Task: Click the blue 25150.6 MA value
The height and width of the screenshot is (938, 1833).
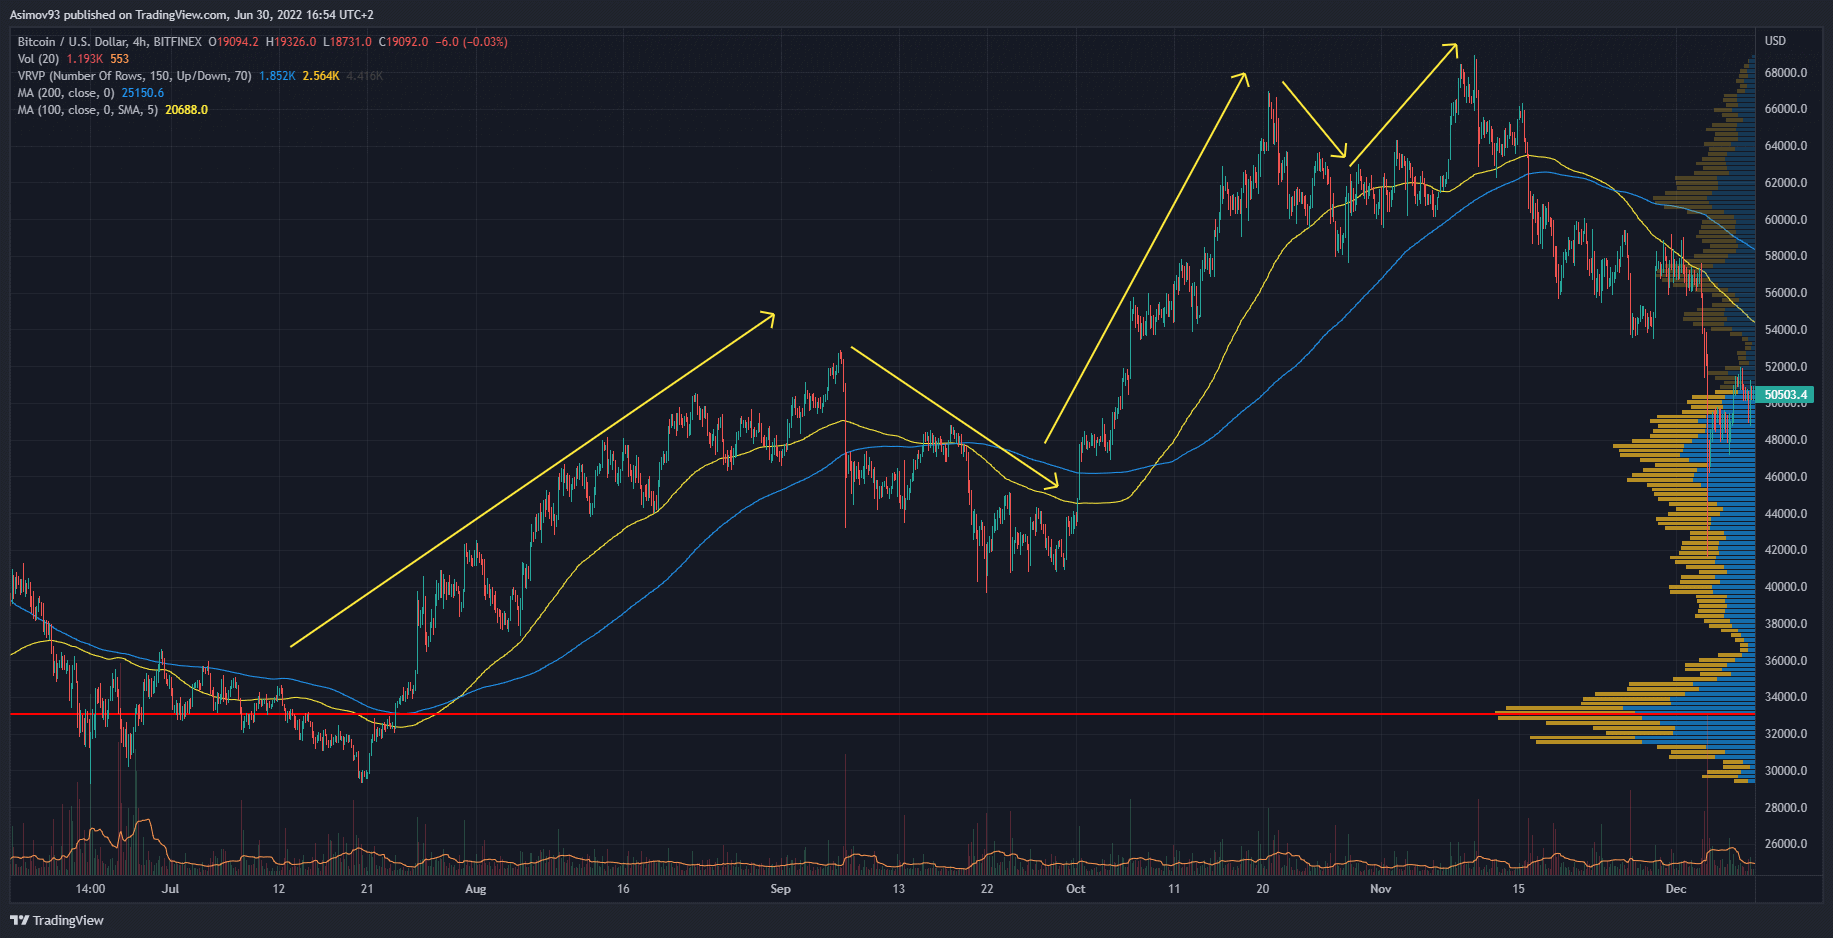Action: (x=142, y=93)
